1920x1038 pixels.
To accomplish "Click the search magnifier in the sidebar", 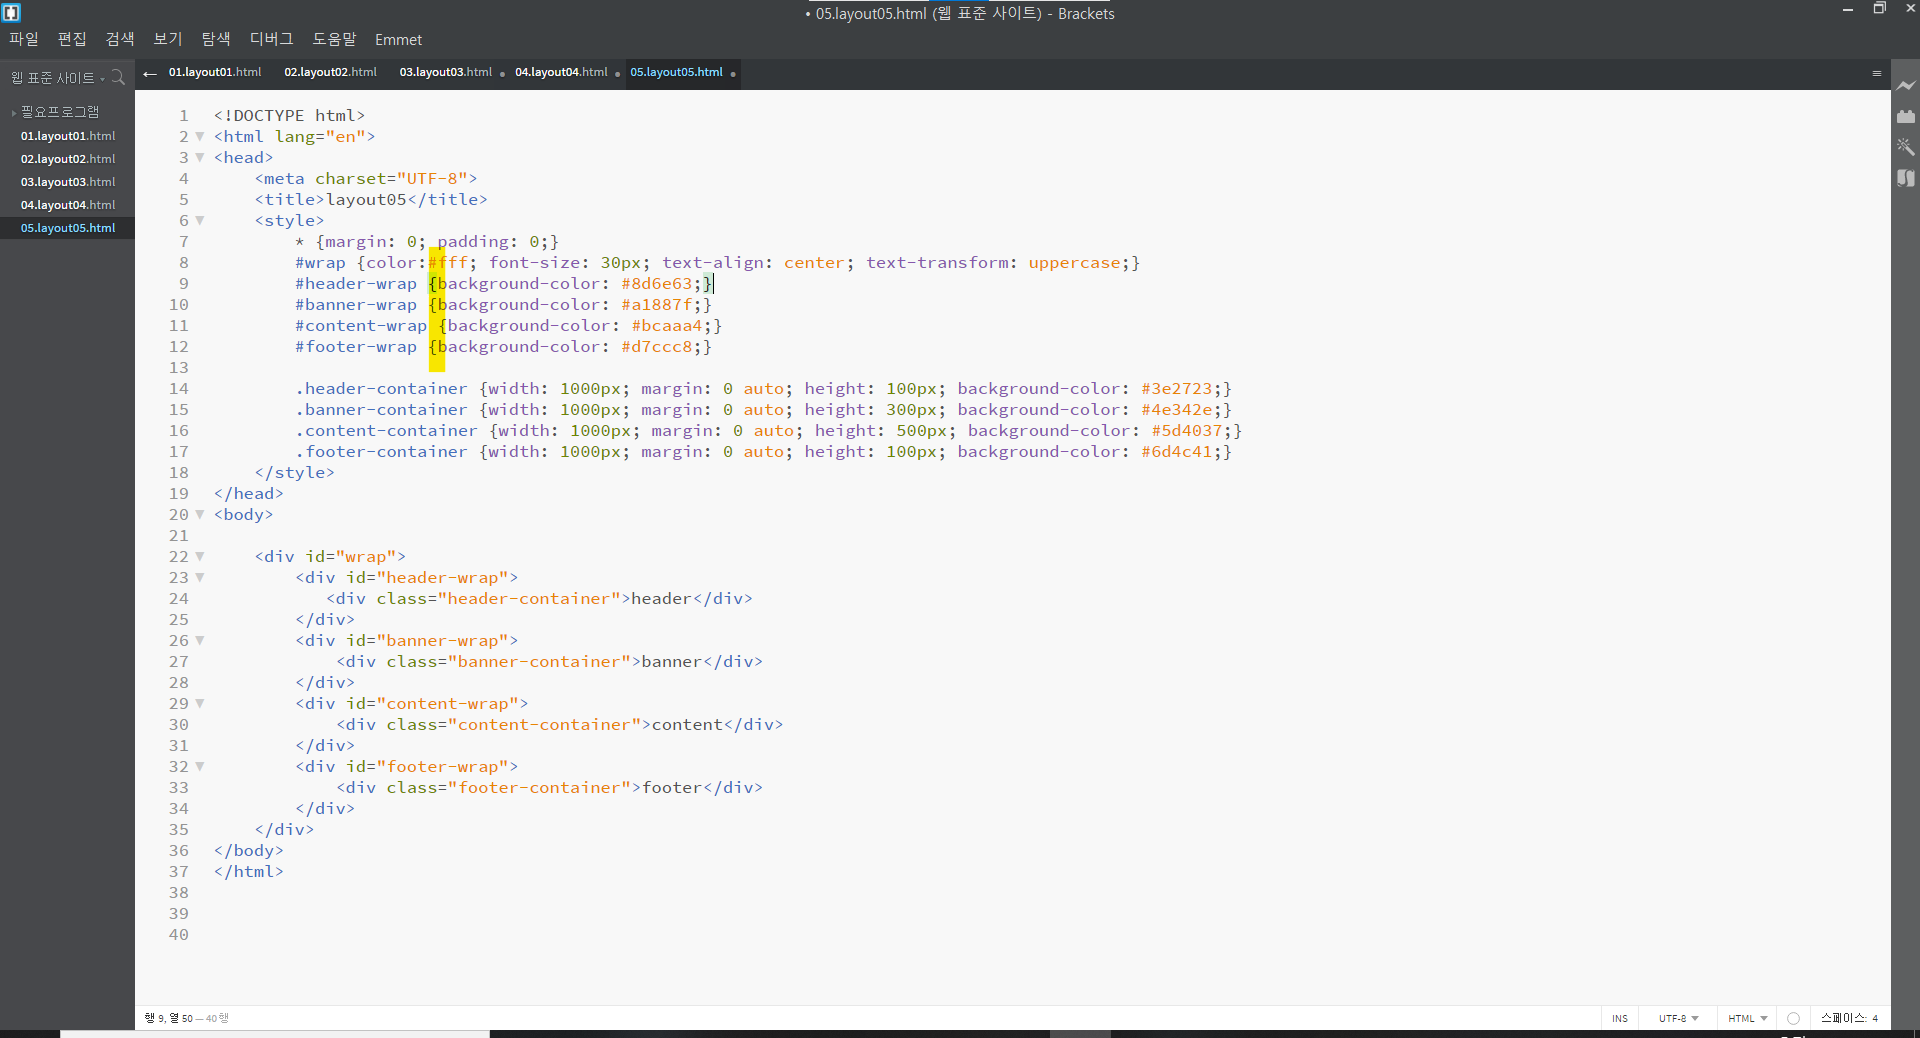I will [118, 77].
